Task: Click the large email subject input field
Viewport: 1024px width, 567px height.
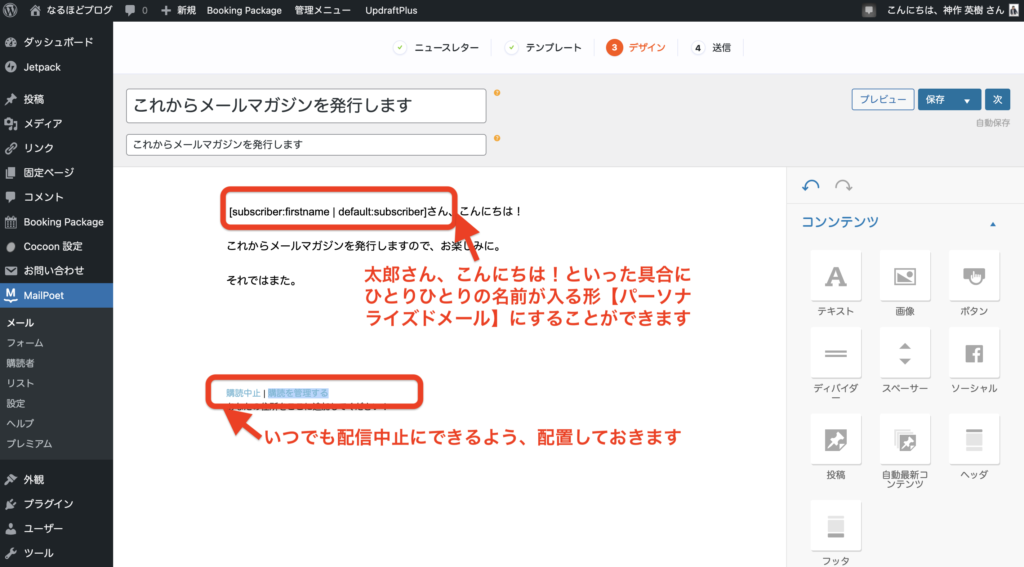Action: (306, 106)
